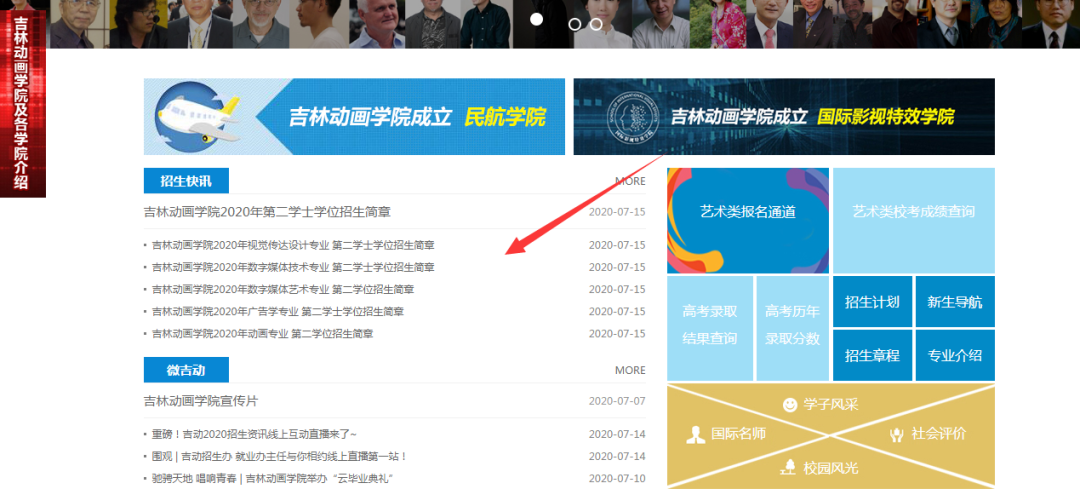Screen dimensions: 1080x489
Task: Expand MORE next to 招生快讯
Action: coord(630,181)
